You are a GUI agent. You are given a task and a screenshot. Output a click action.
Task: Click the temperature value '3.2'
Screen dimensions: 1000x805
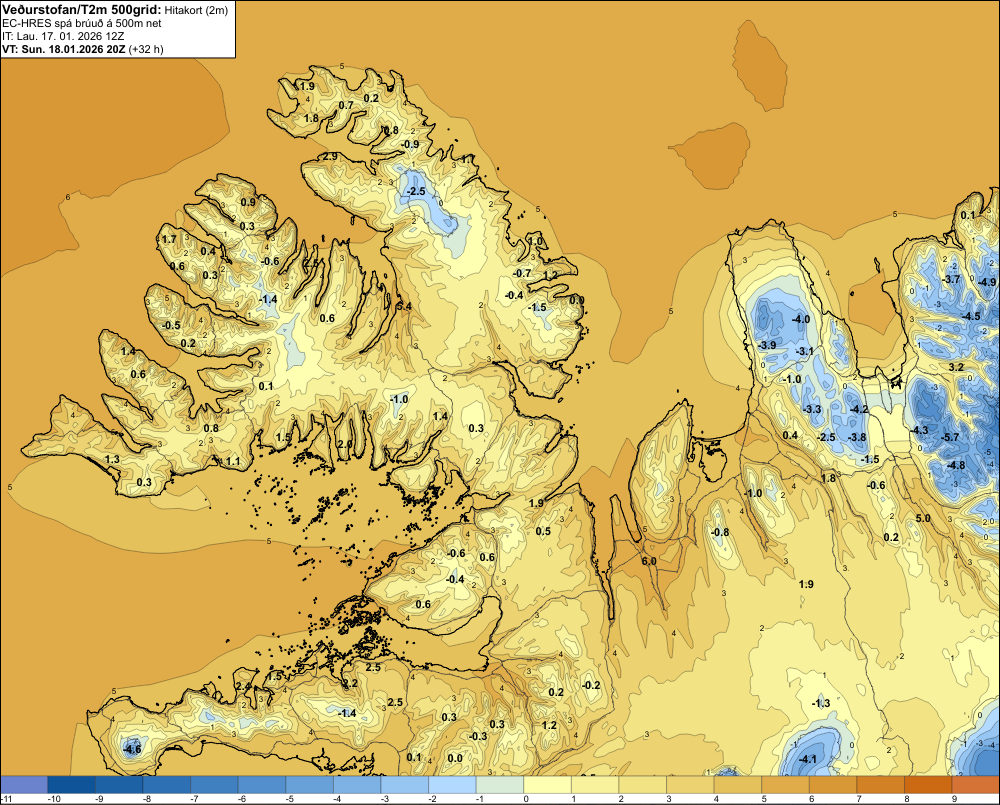point(956,367)
